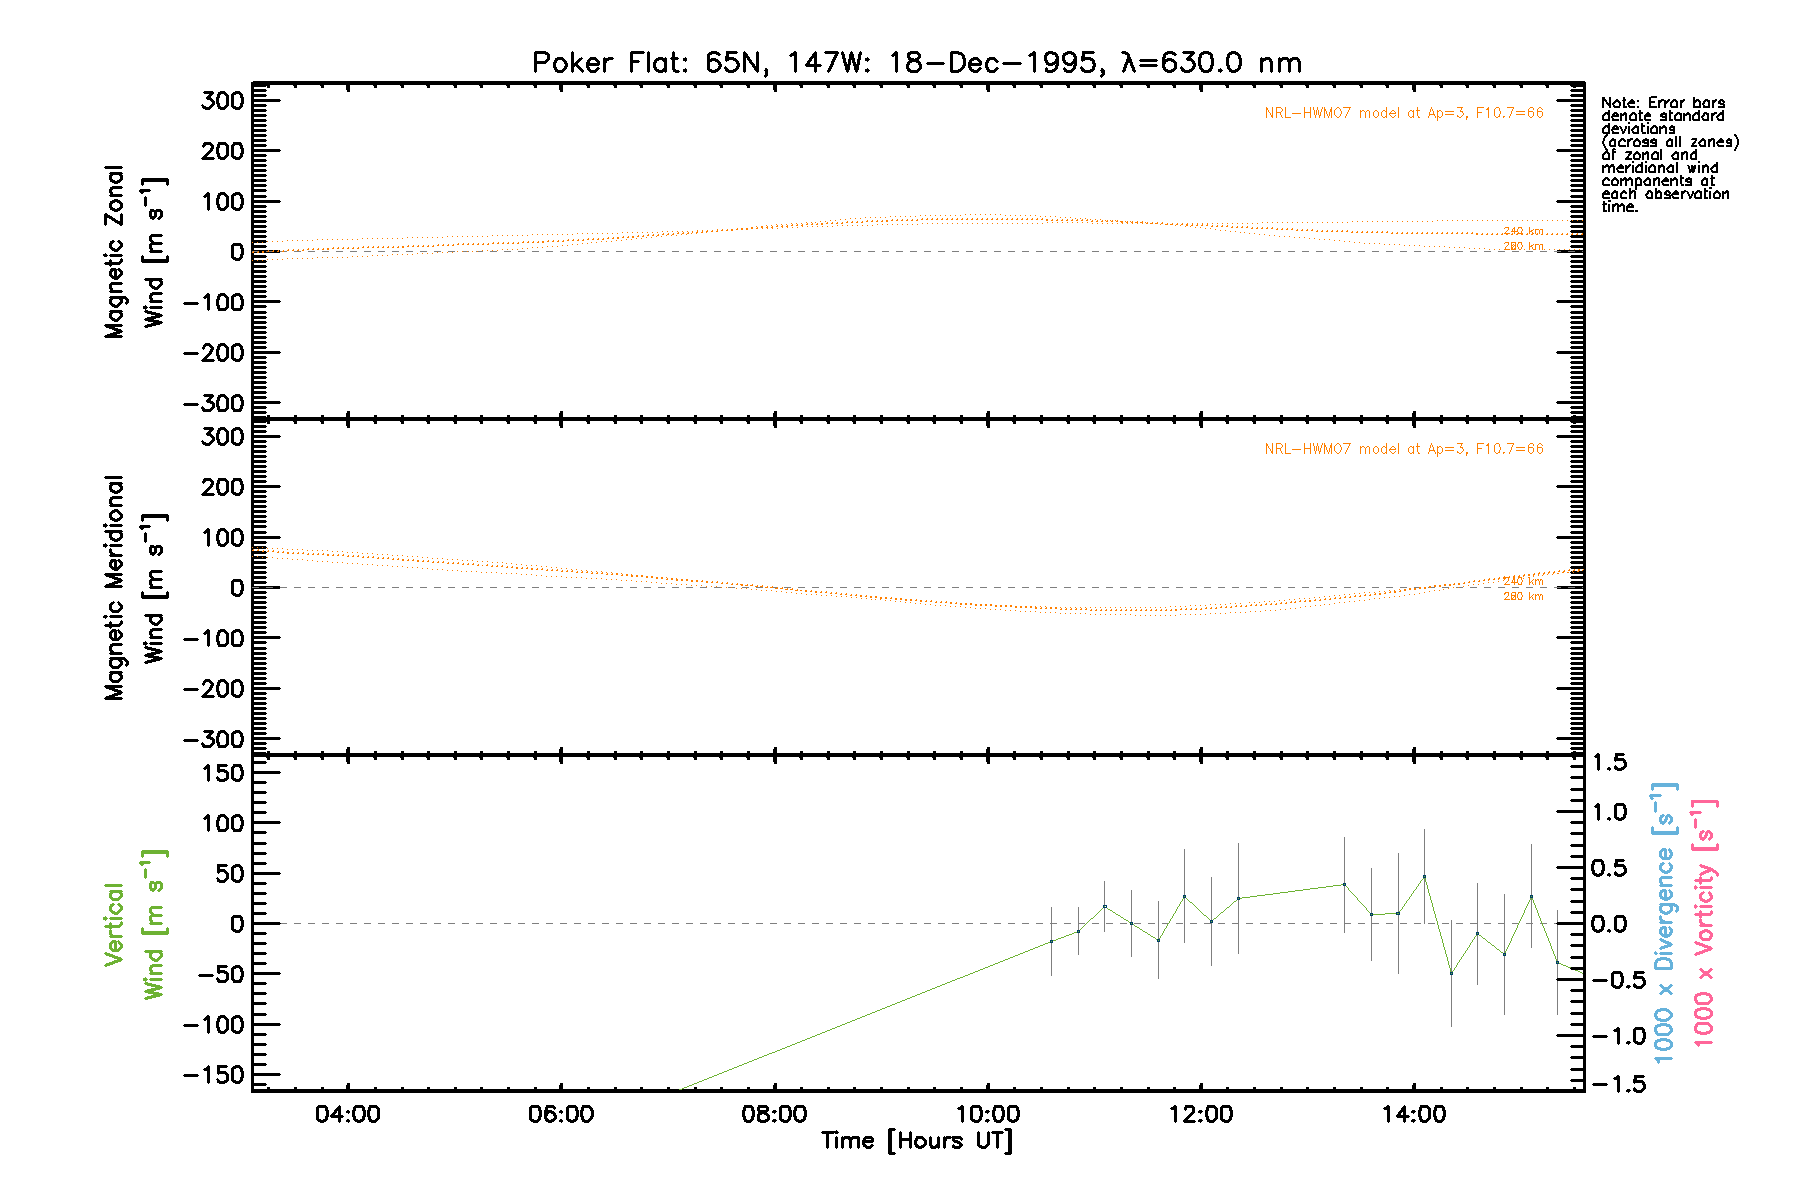Click the highest vertical wind data point after 14:00
Viewport: 1800px width, 1200px height.
[1424, 876]
